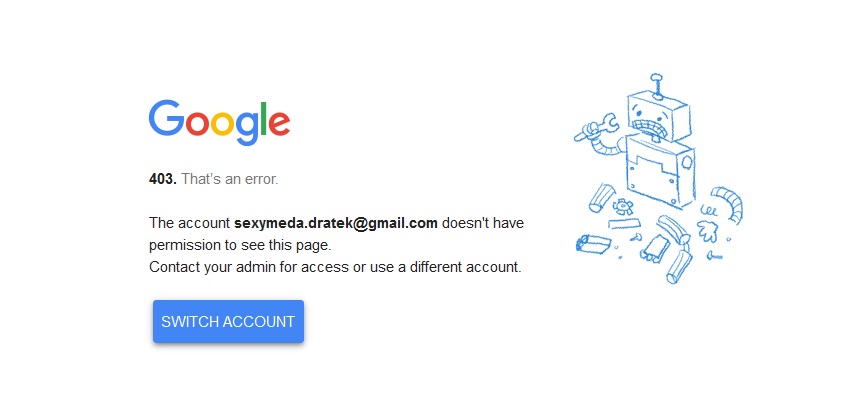This screenshot has width=847, height=415.
Task: Click the sexymeda.dratek@gmail.com email address
Action: [335, 223]
